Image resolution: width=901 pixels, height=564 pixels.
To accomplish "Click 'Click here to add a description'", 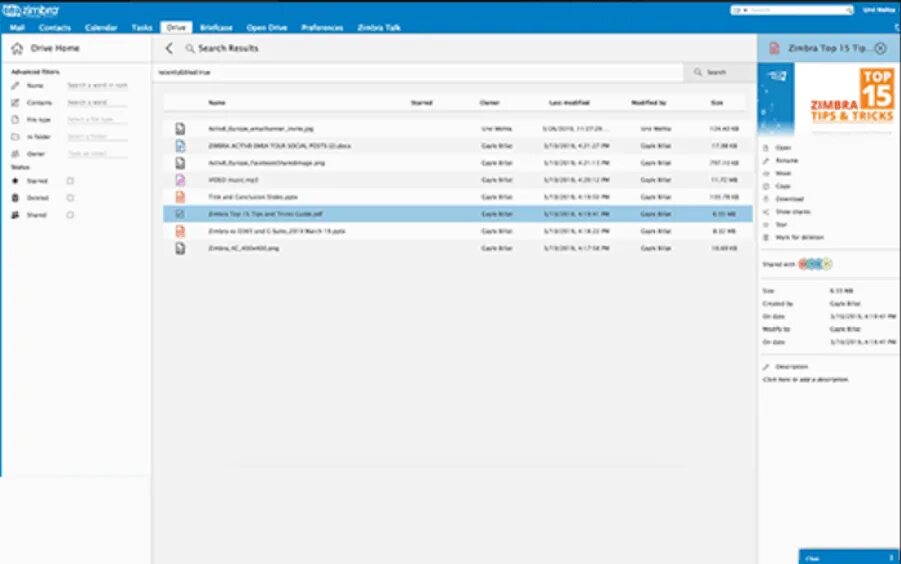I will [805, 380].
